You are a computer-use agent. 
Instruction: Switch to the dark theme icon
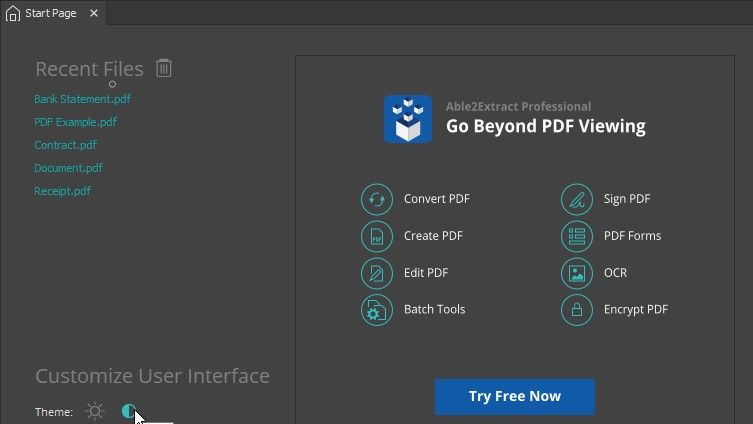click(128, 411)
